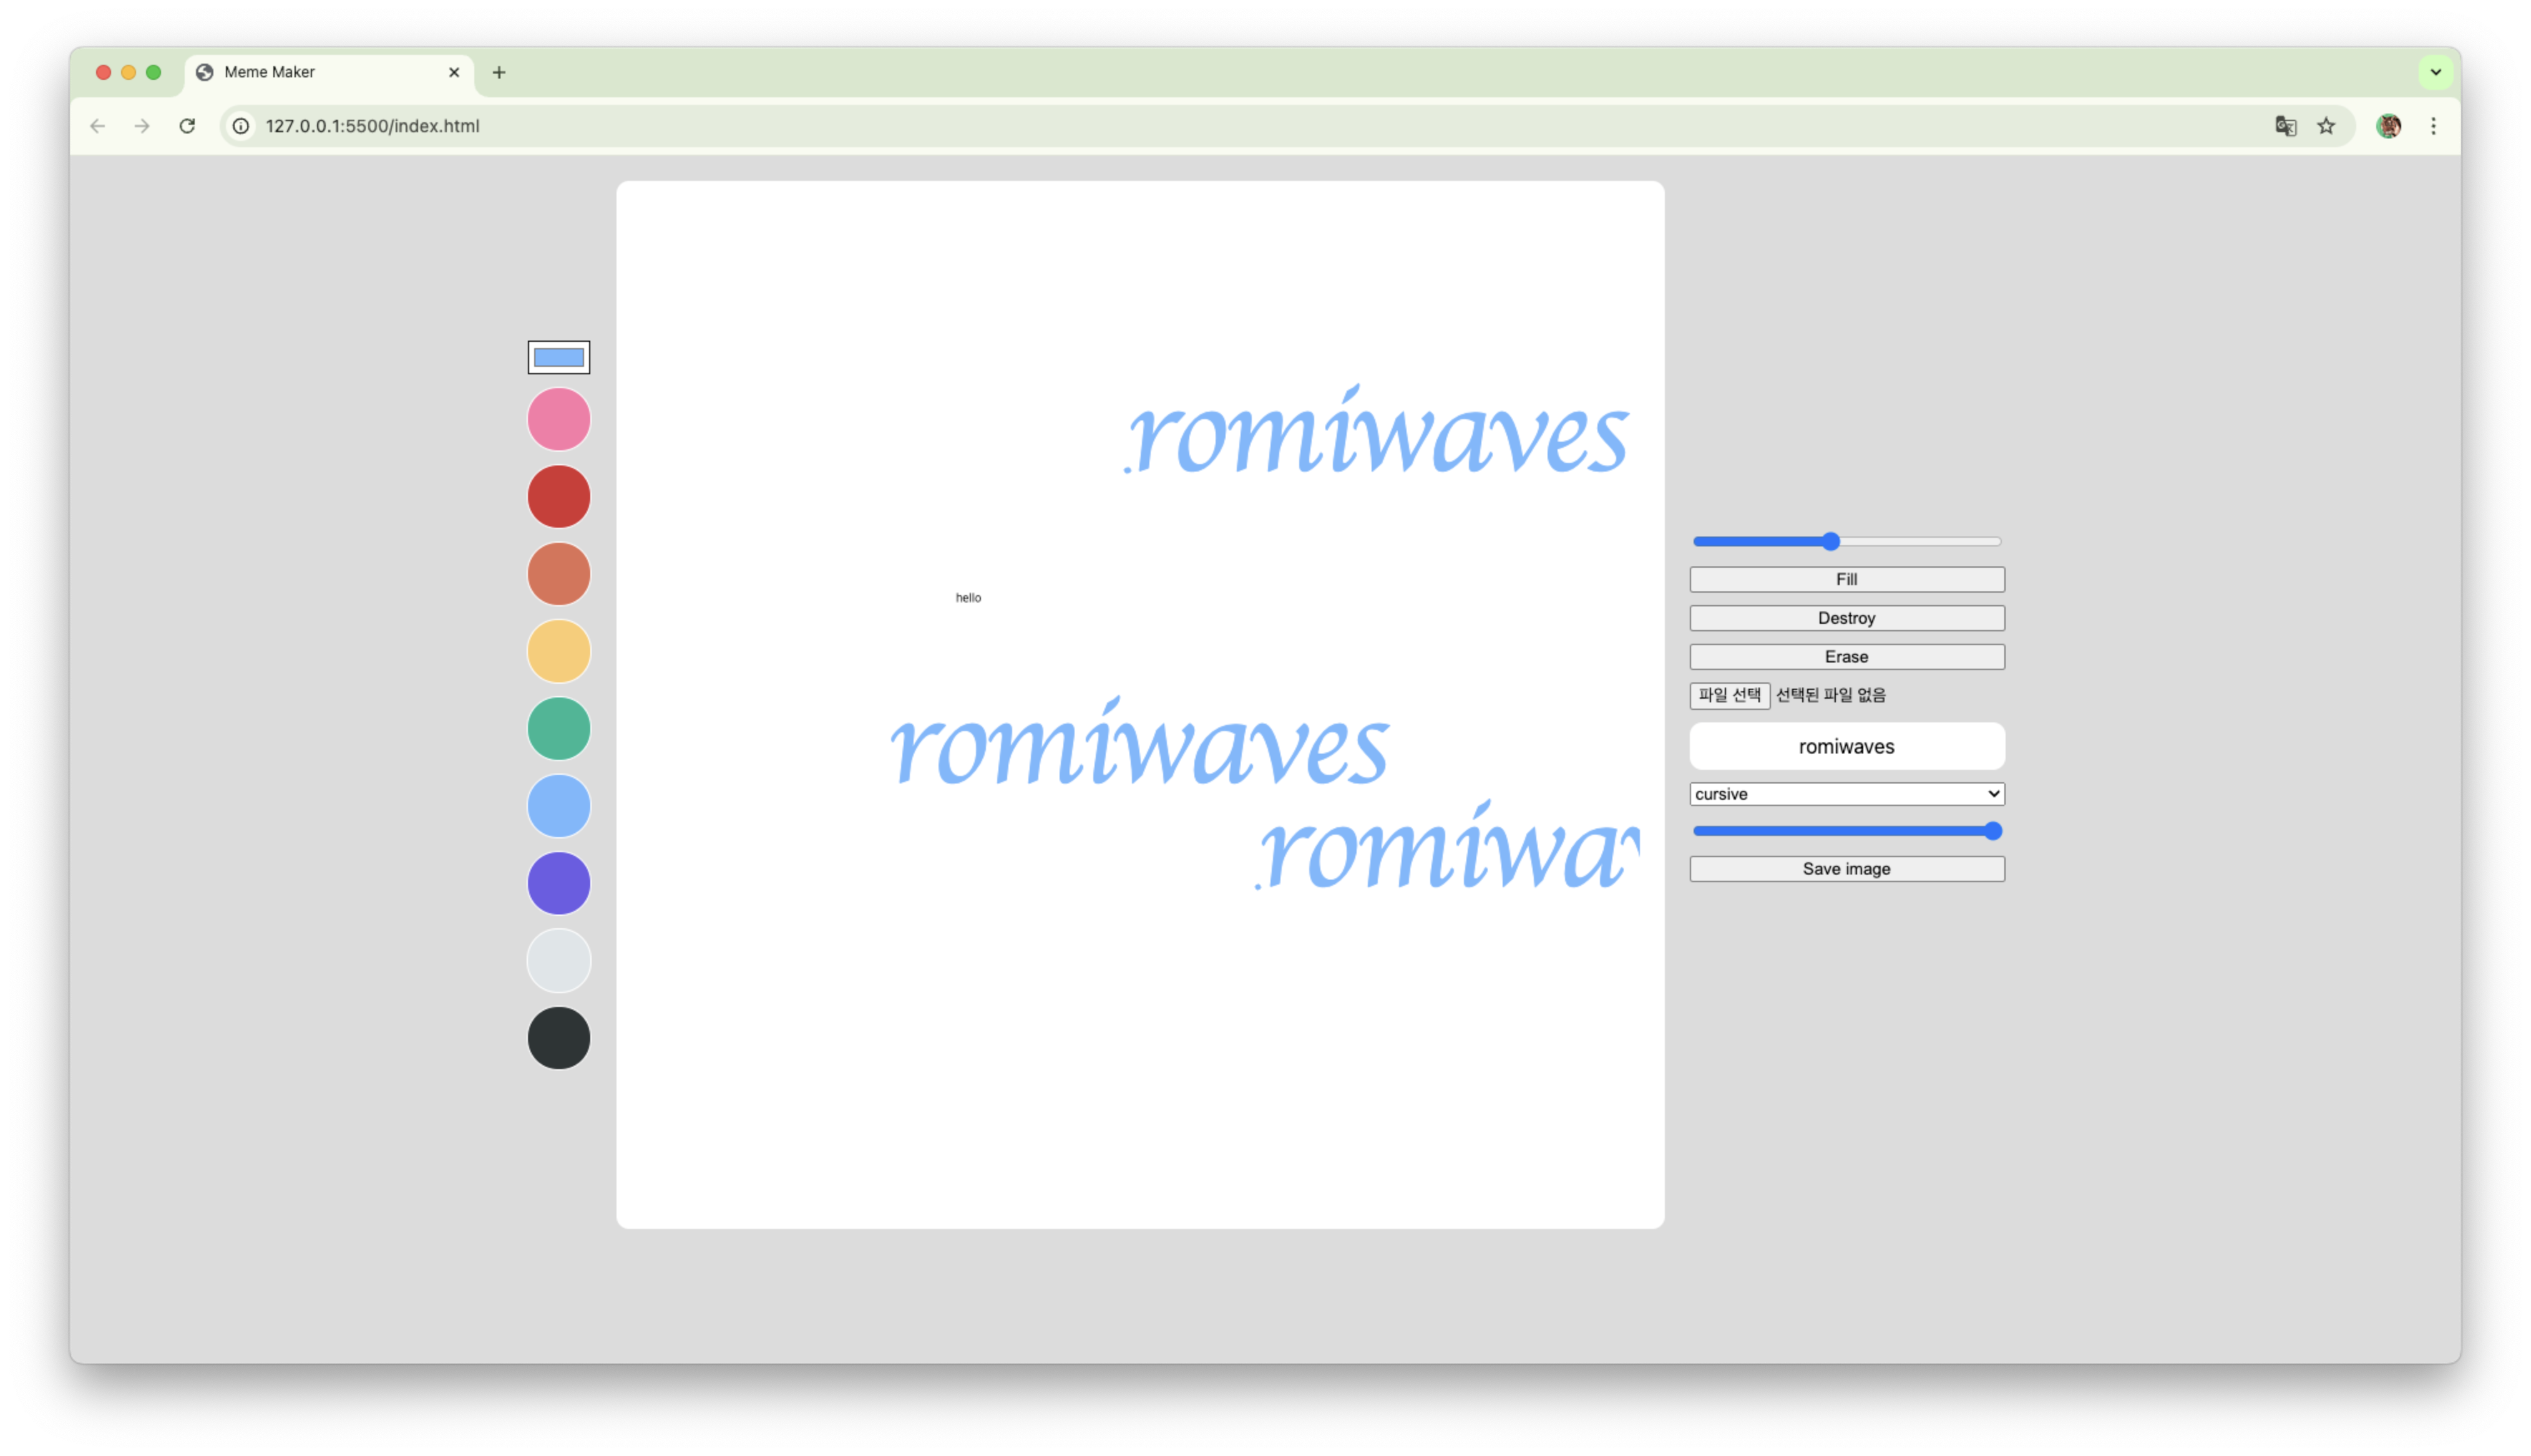Open Chrome three-dot menu

click(x=2433, y=126)
